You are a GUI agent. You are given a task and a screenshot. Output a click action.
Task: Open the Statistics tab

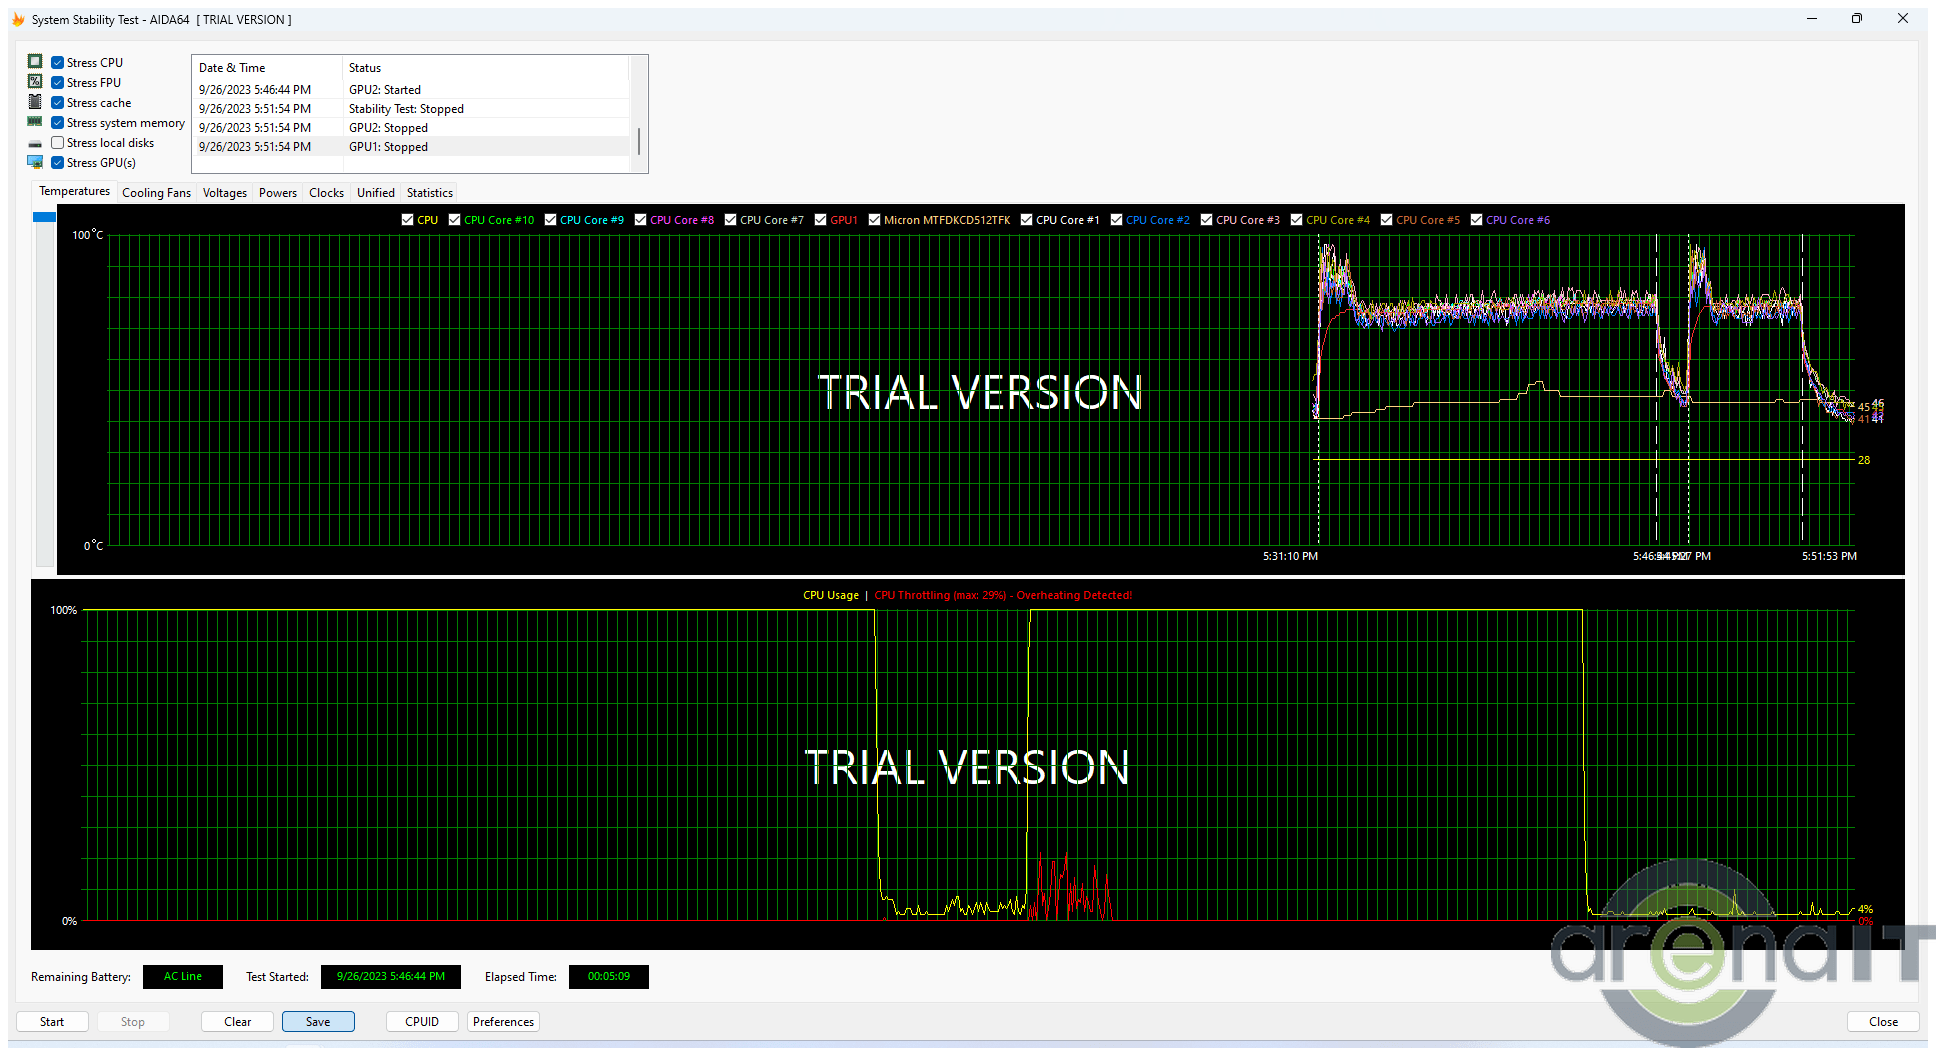429,193
